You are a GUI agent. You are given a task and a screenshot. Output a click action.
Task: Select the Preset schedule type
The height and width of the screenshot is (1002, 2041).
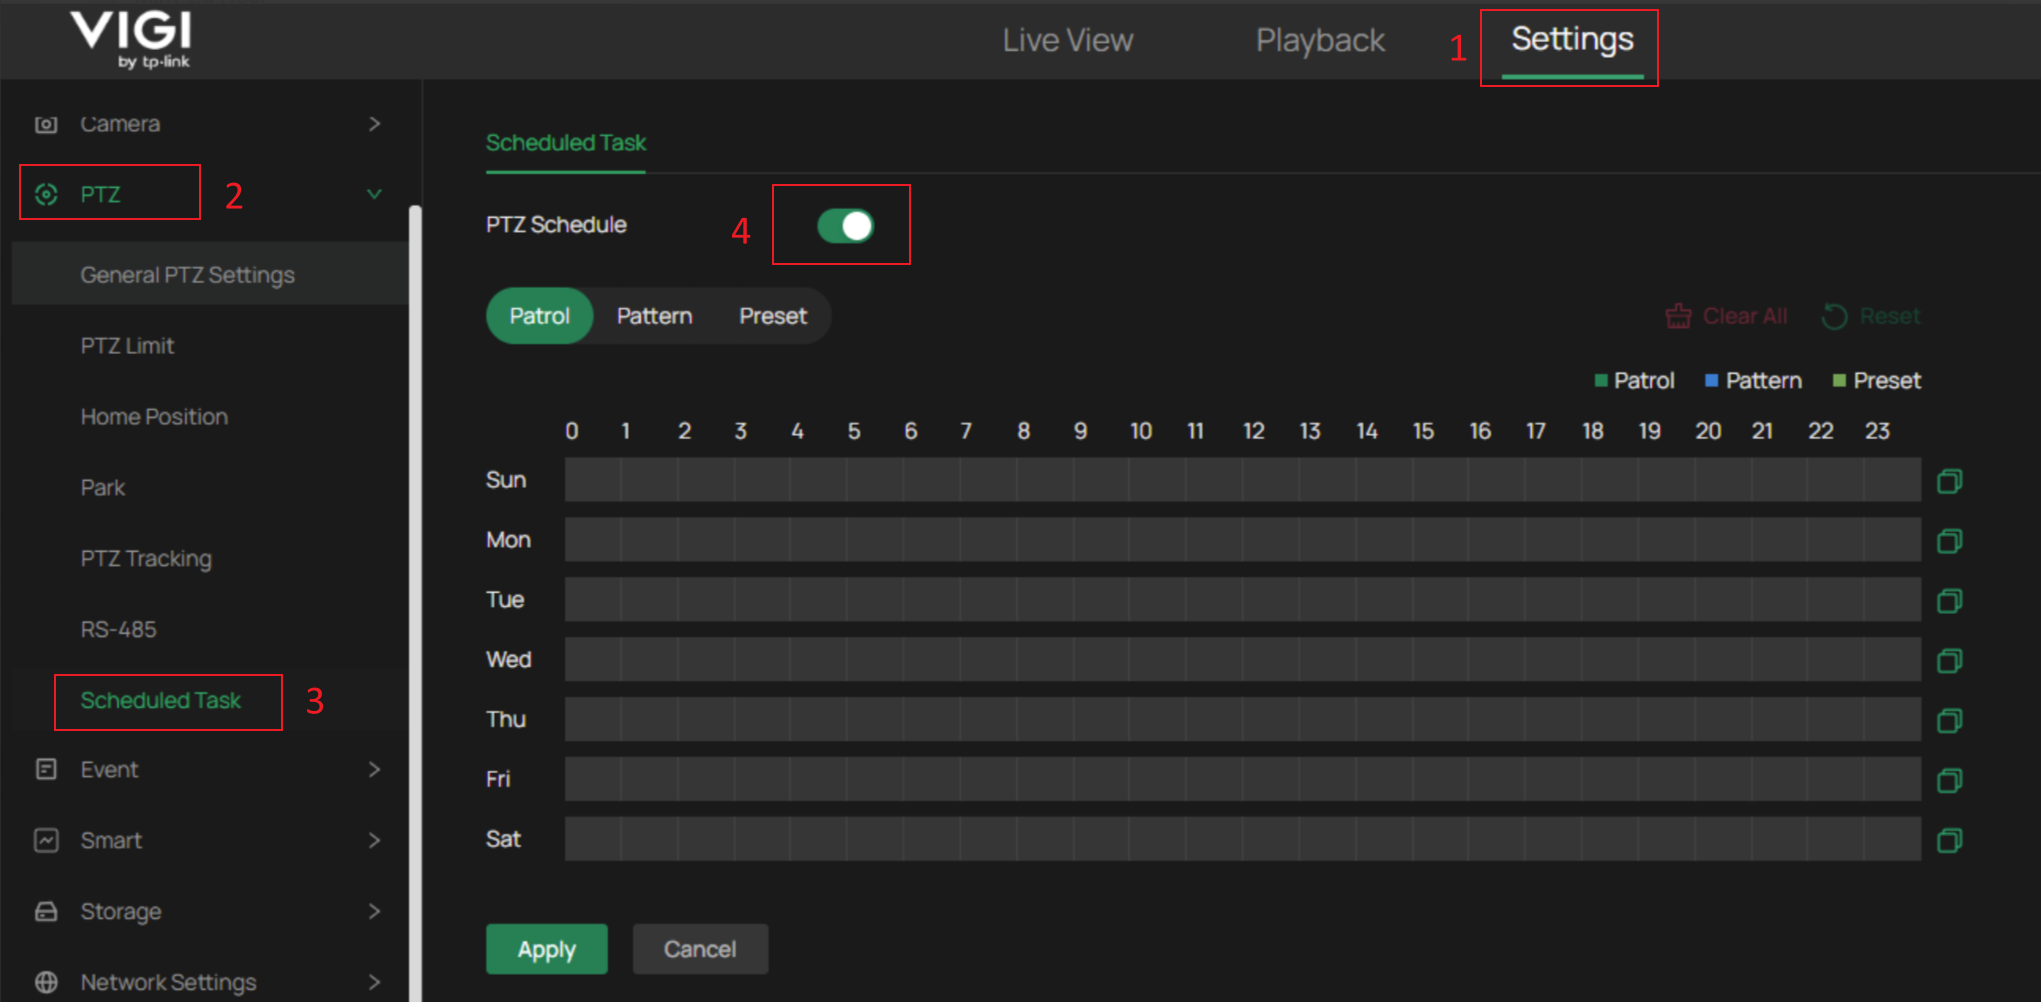click(x=772, y=316)
